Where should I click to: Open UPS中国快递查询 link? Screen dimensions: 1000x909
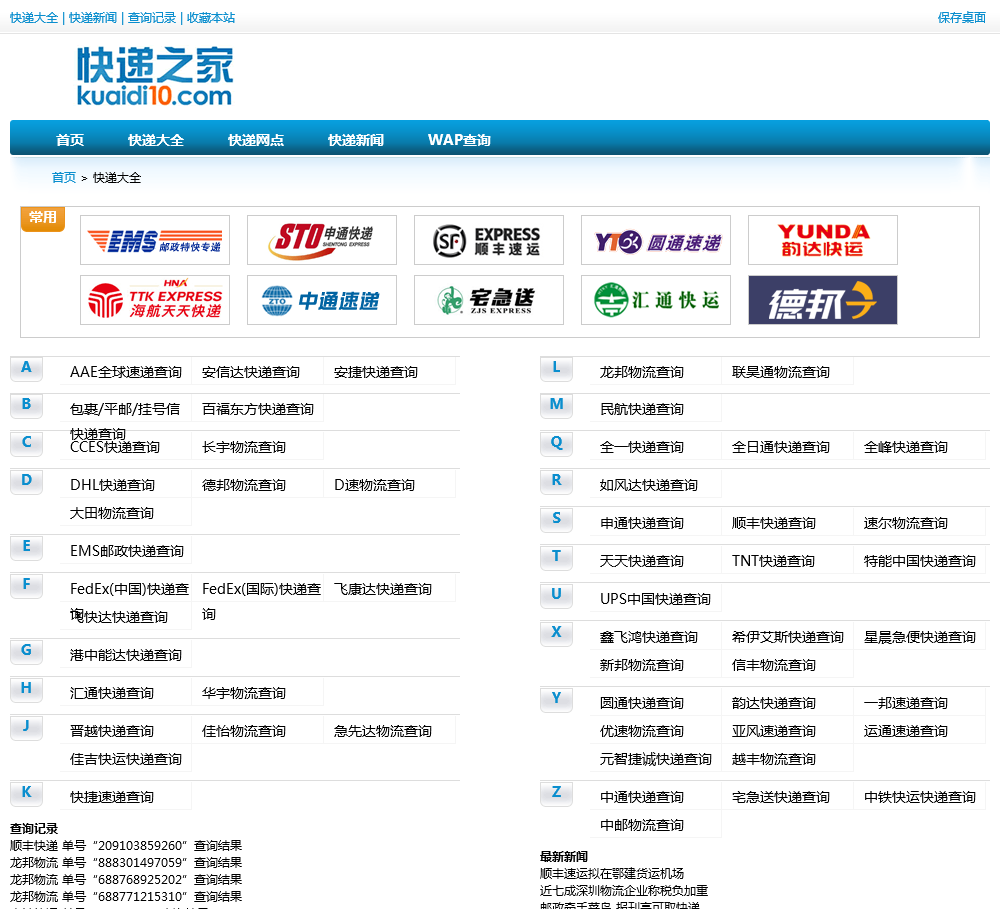tap(655, 599)
